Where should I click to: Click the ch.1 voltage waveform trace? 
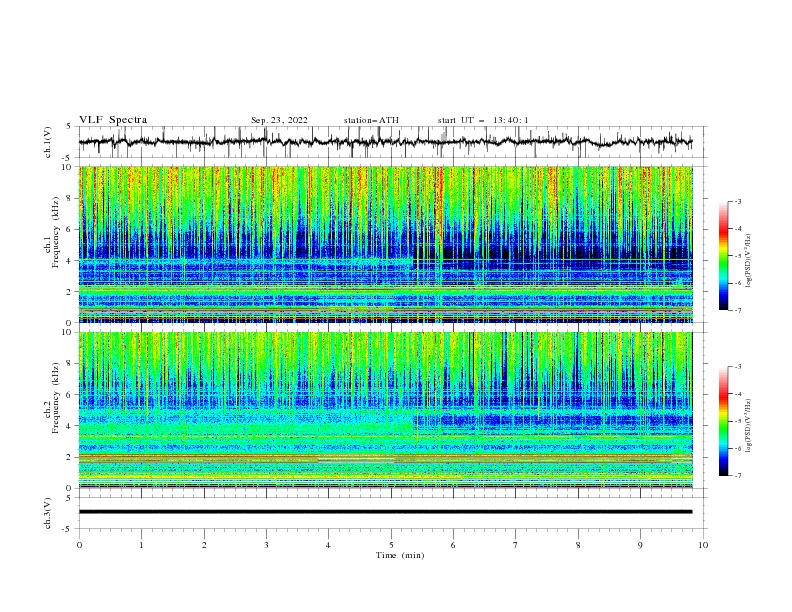385,142
